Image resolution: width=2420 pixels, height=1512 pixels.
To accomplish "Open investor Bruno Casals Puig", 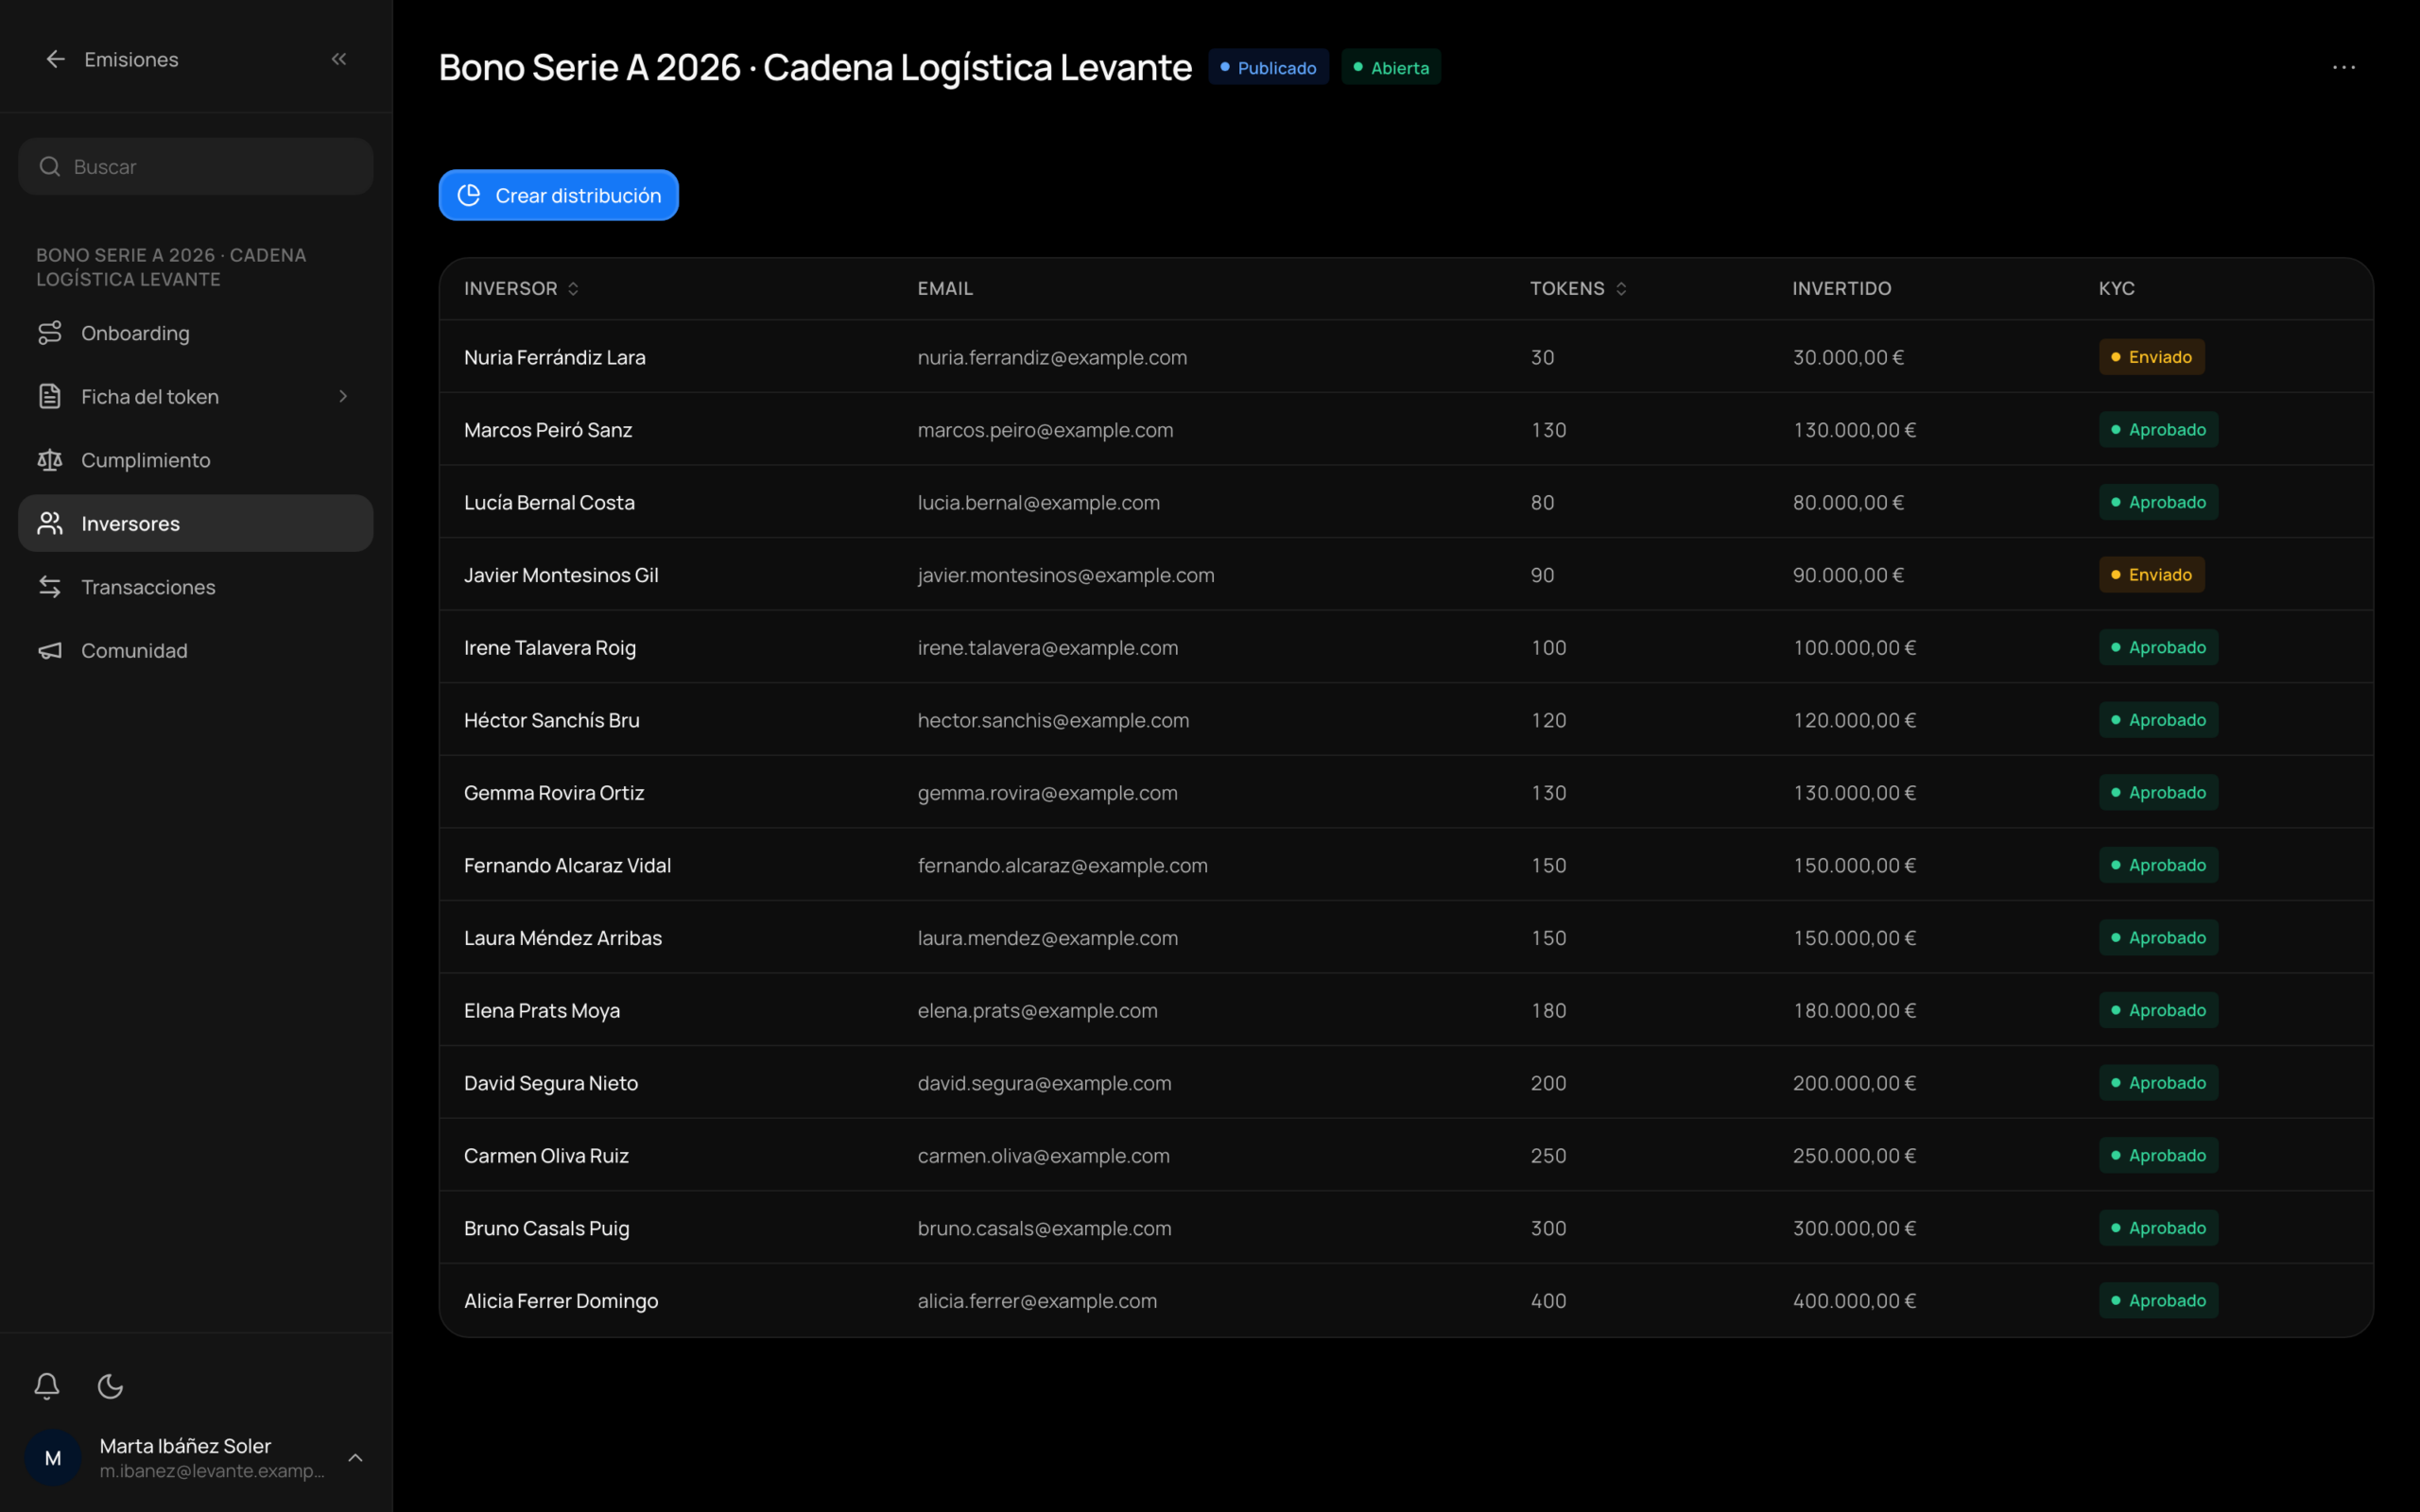I will tap(547, 1228).
